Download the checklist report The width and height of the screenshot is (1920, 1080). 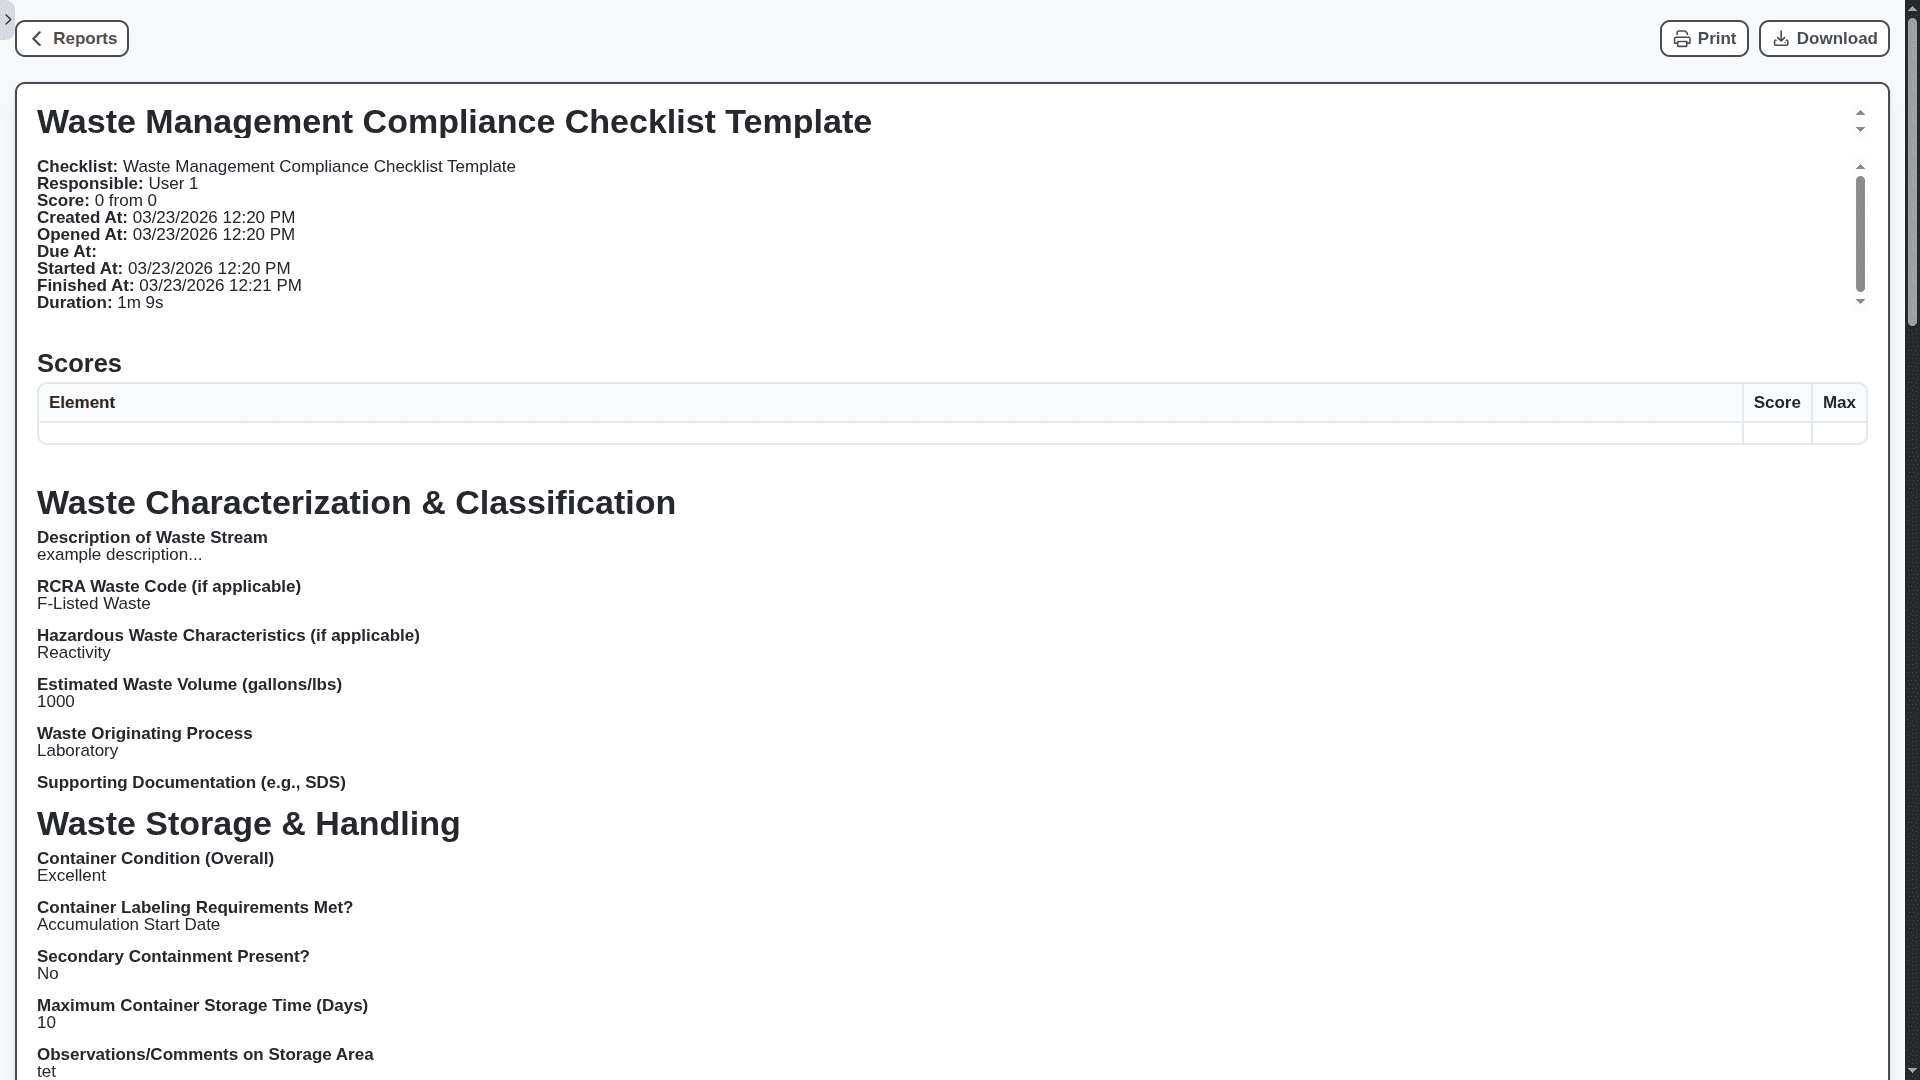[1824, 39]
